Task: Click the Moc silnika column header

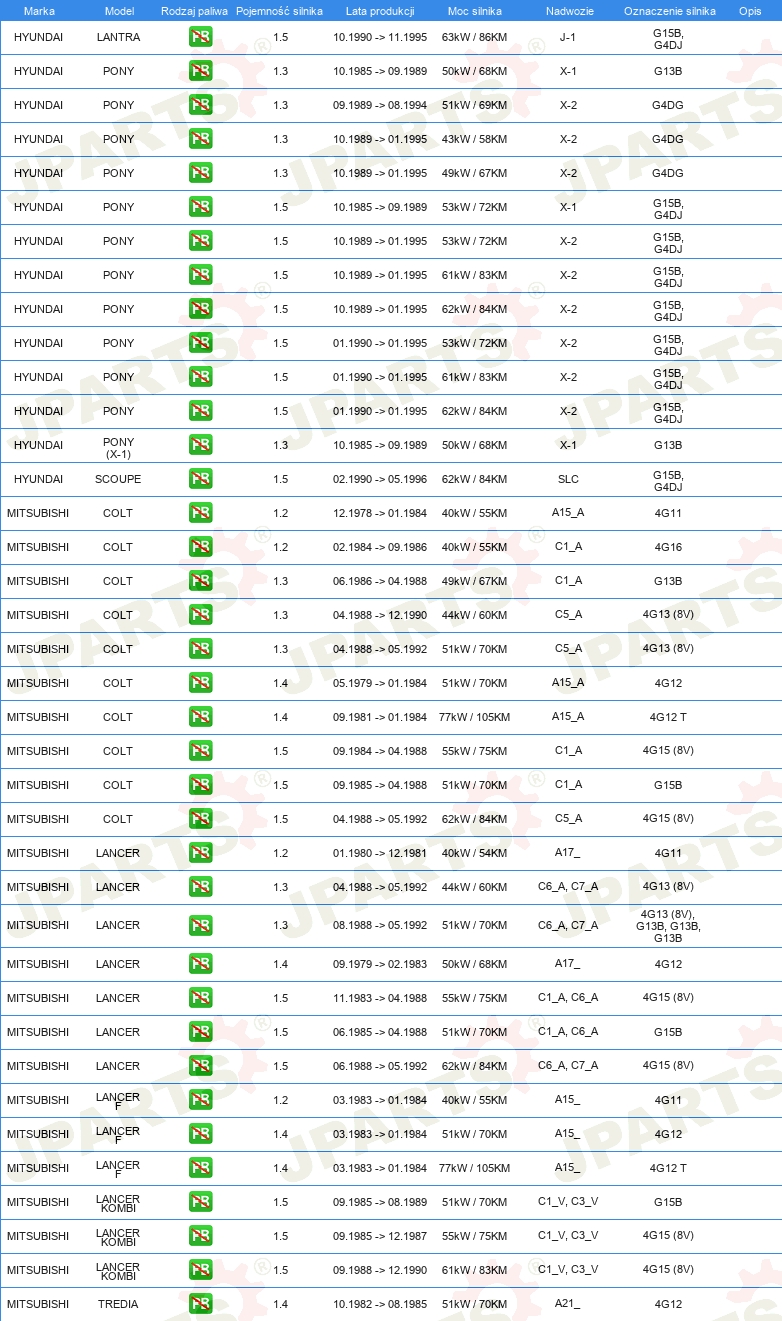Action: pos(474,11)
